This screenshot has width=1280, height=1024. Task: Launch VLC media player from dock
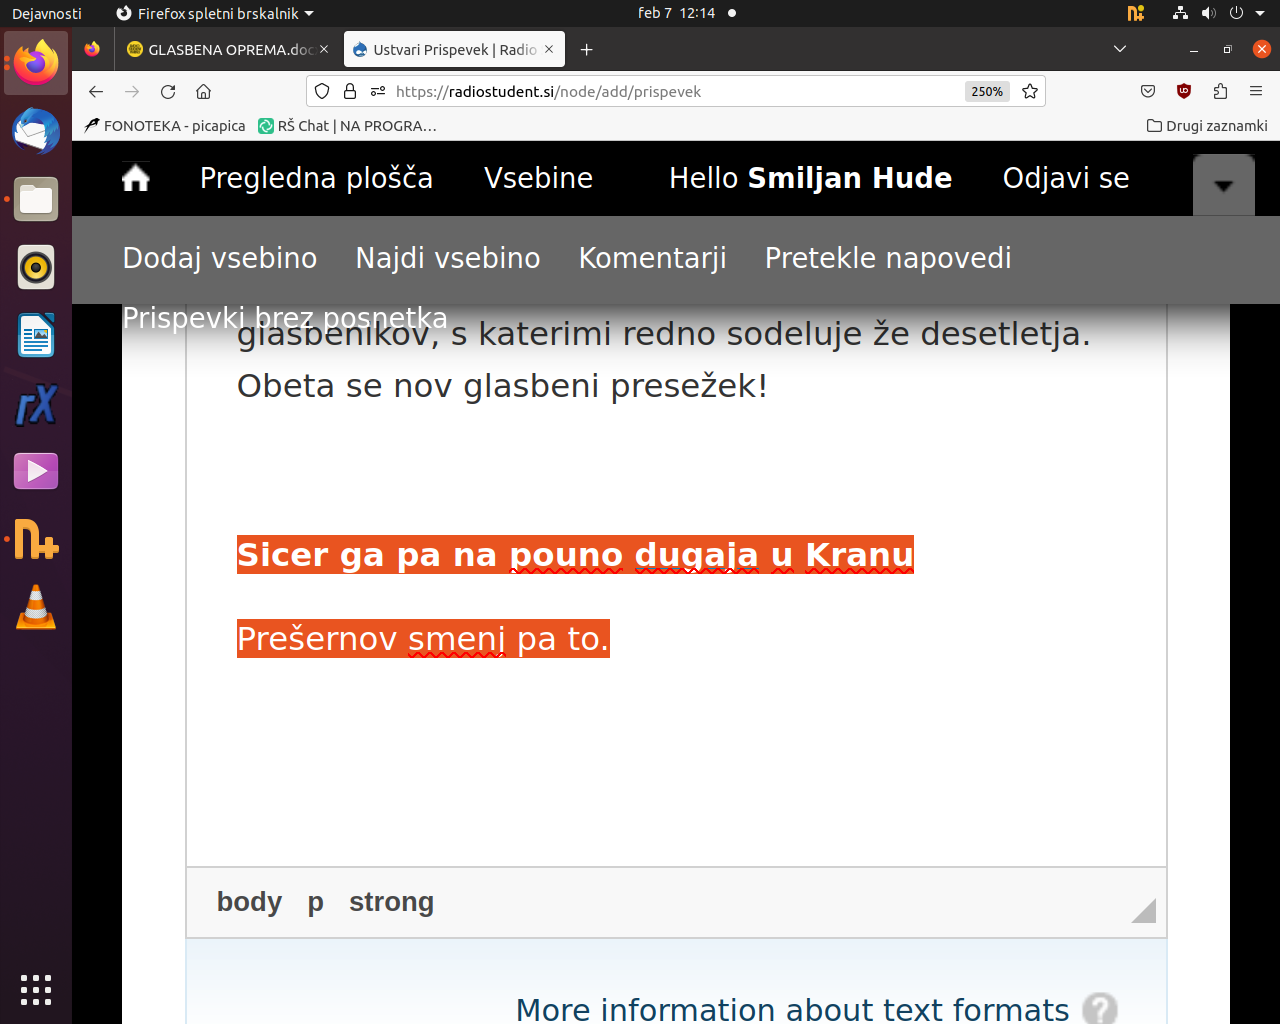coord(36,607)
